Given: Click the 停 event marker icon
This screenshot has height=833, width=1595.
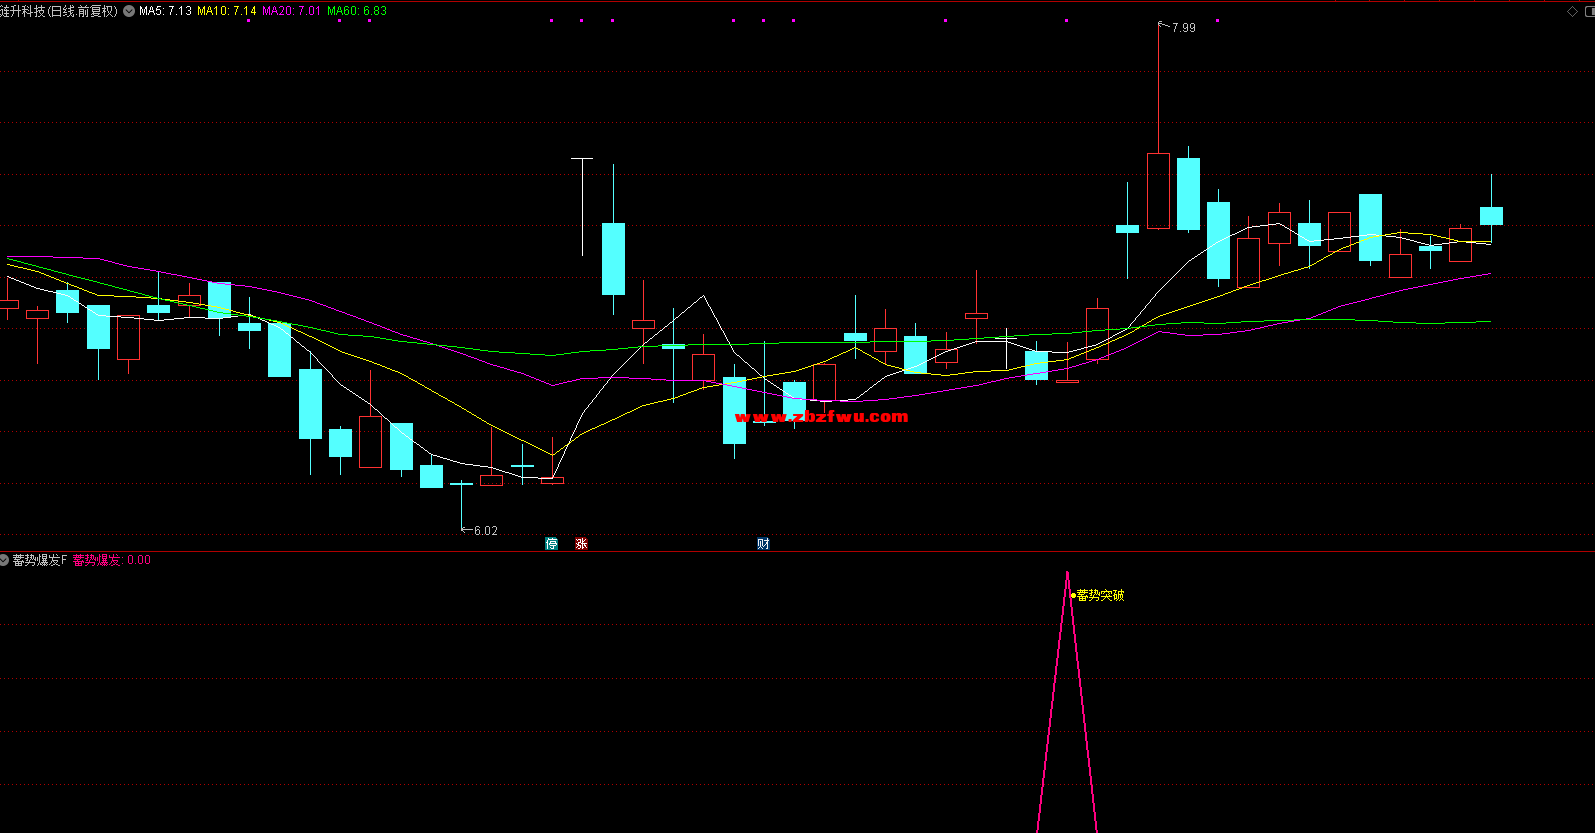Looking at the screenshot, I should [x=551, y=544].
